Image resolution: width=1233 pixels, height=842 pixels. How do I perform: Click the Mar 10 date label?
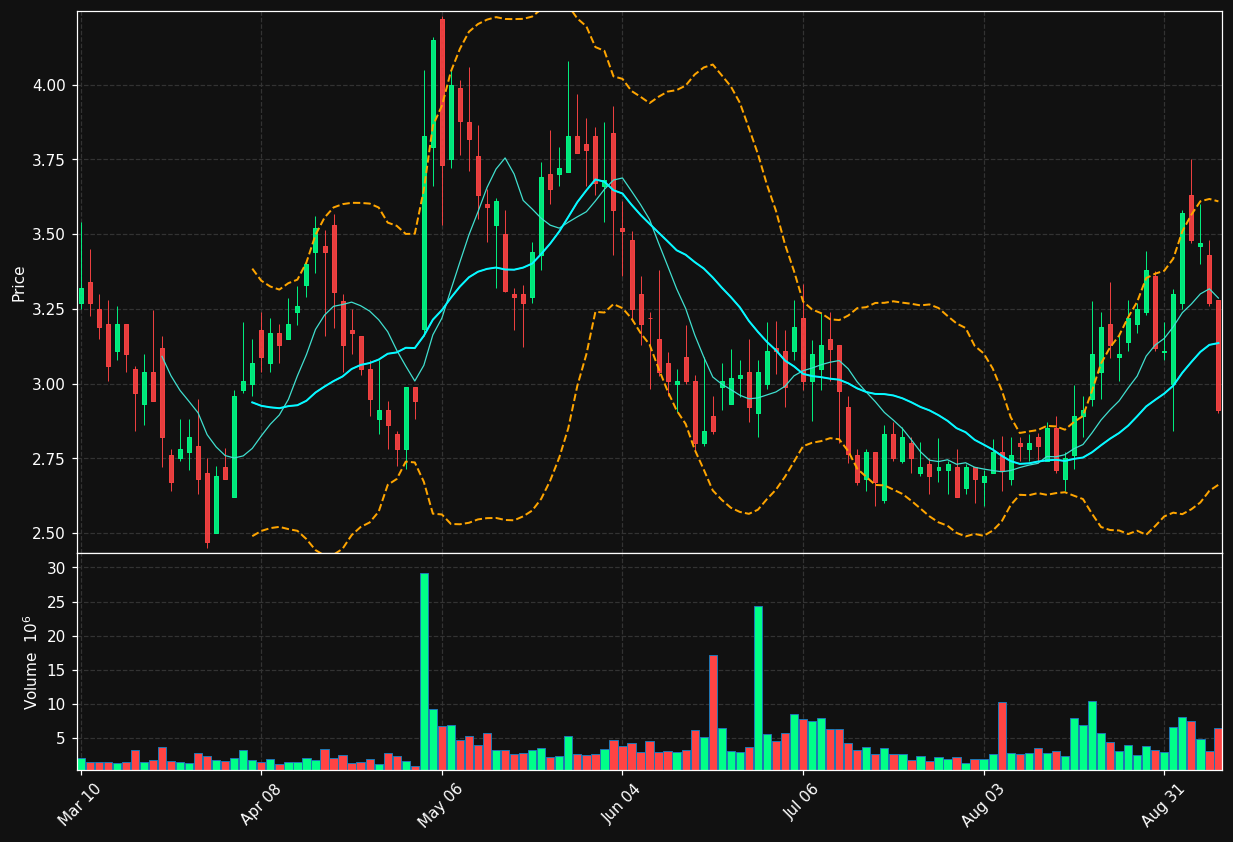79,804
